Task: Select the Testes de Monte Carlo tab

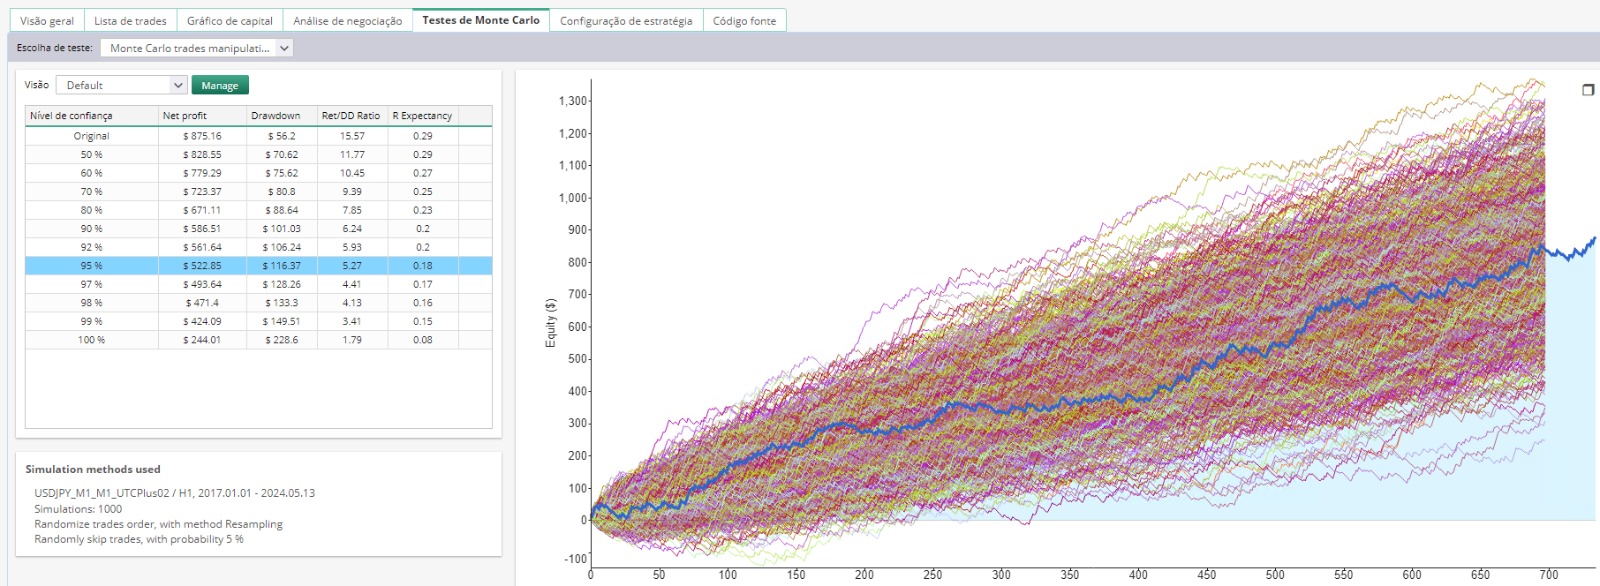Action: point(481,20)
